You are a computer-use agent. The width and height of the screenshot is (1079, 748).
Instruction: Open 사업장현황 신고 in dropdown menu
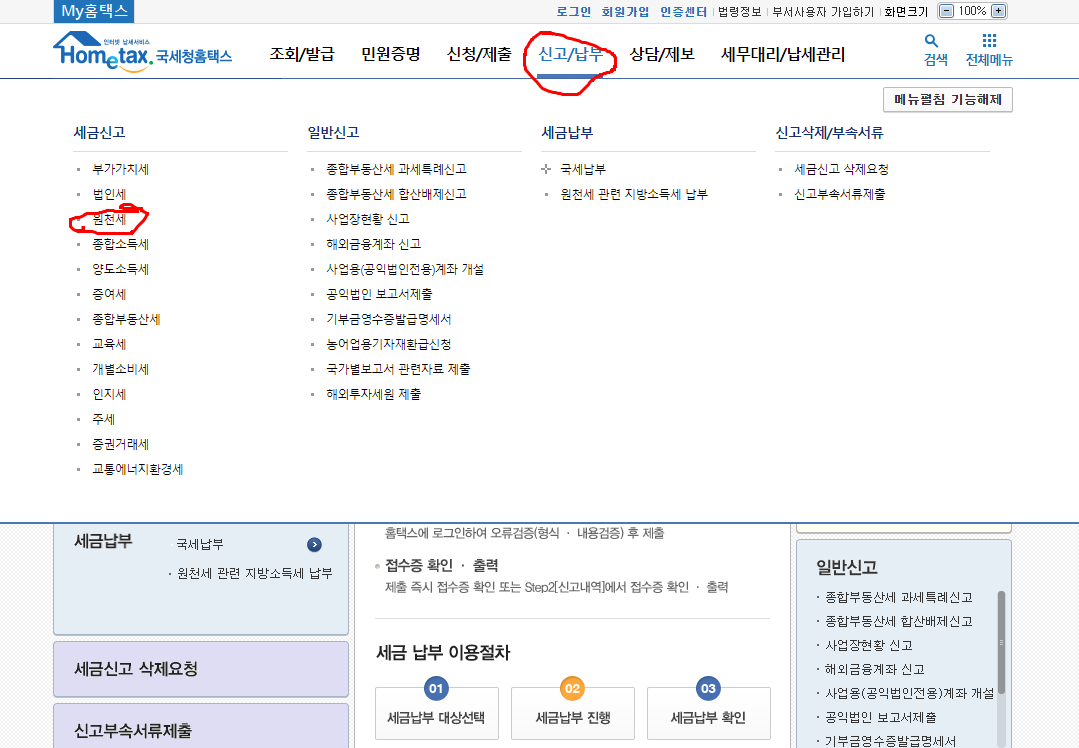368,220
